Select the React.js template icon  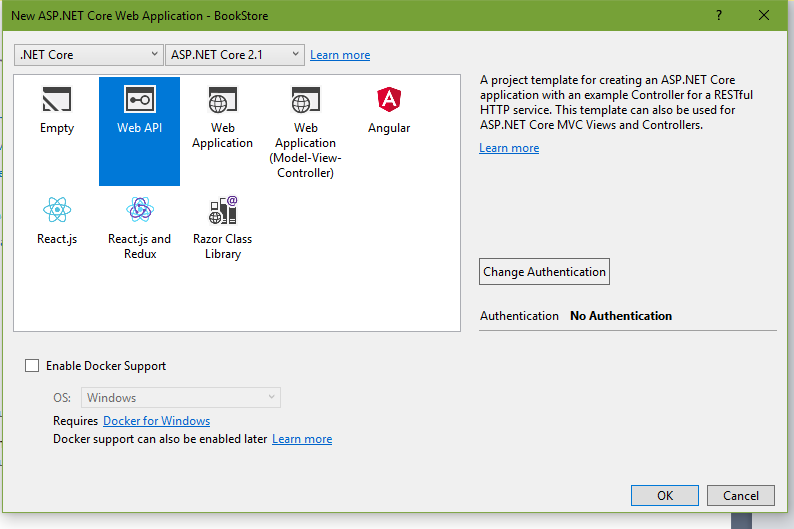57,210
